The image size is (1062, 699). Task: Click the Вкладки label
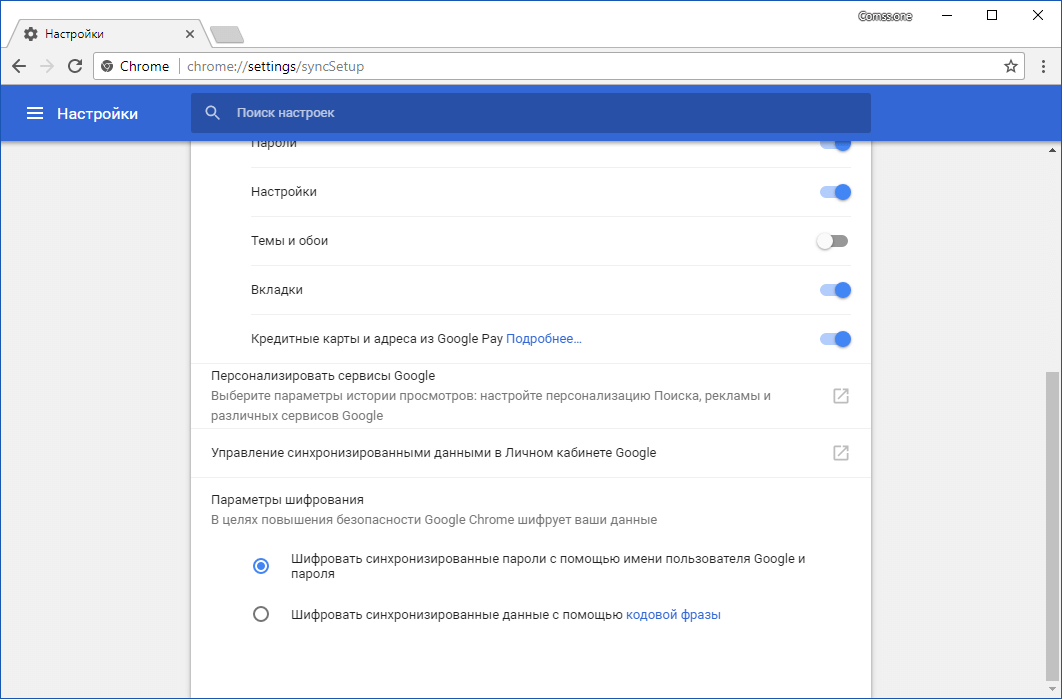(276, 290)
